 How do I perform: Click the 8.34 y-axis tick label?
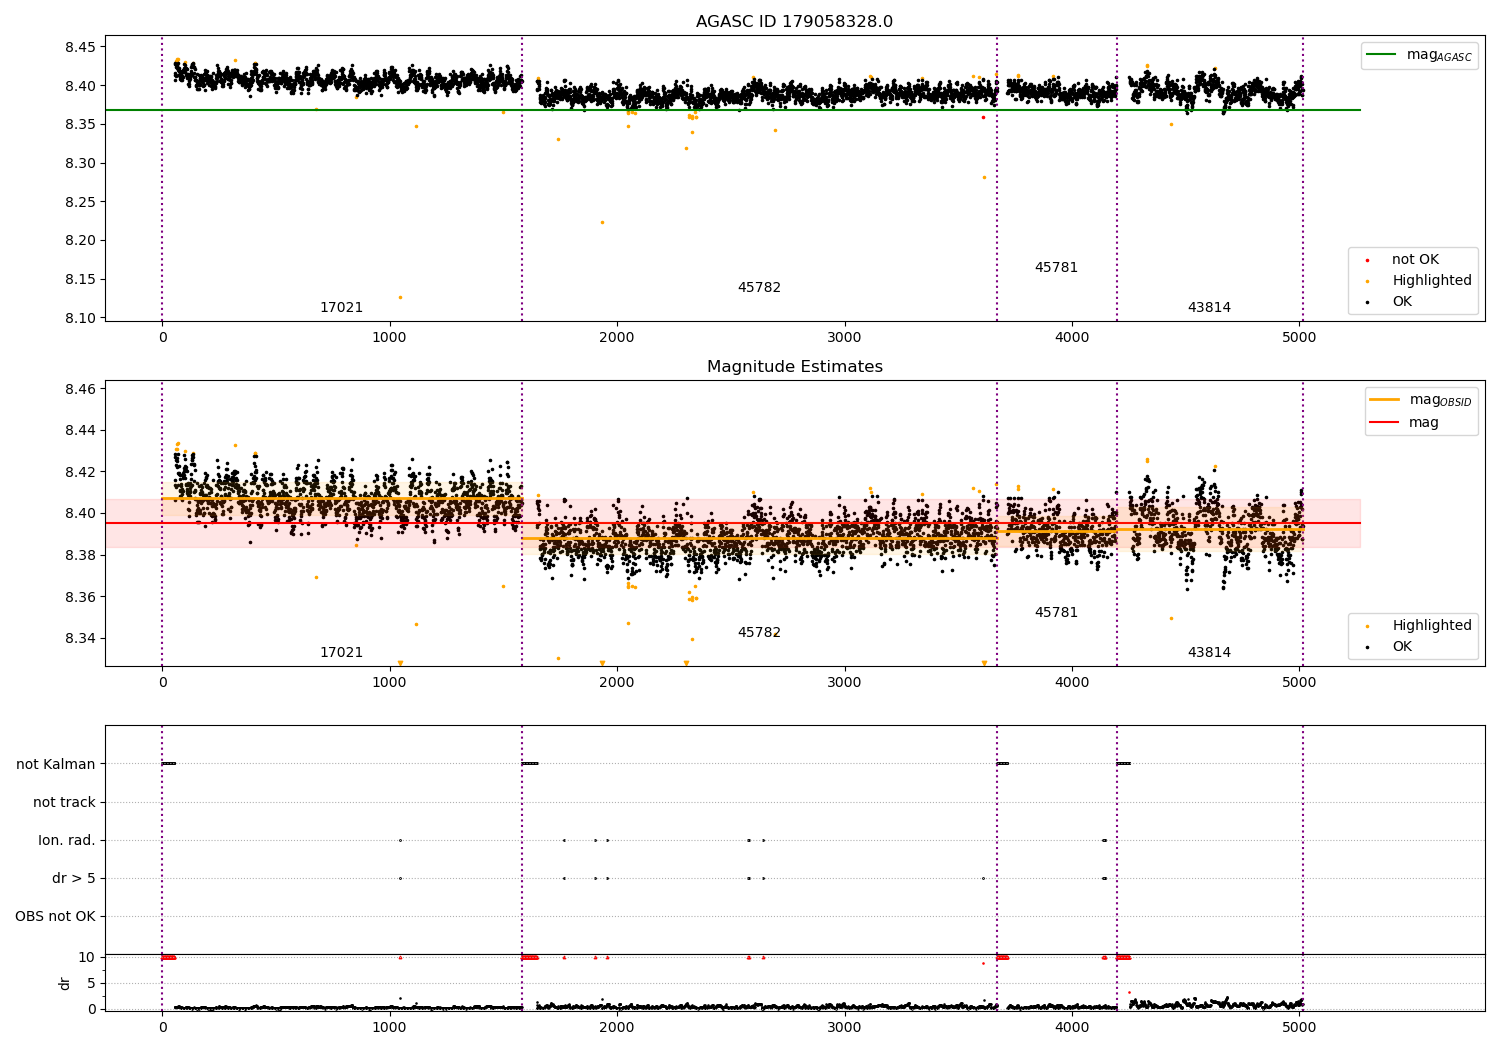click(80, 639)
